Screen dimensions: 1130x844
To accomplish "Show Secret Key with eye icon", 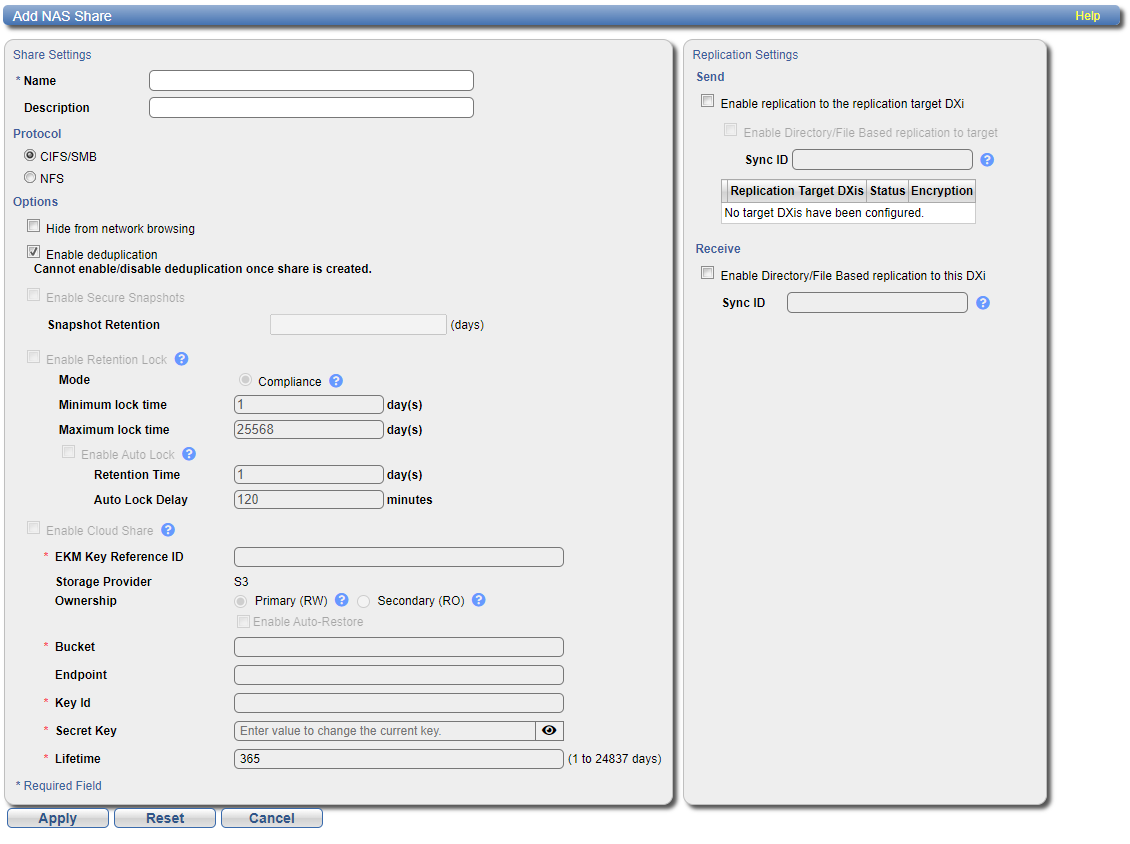I will coord(549,731).
